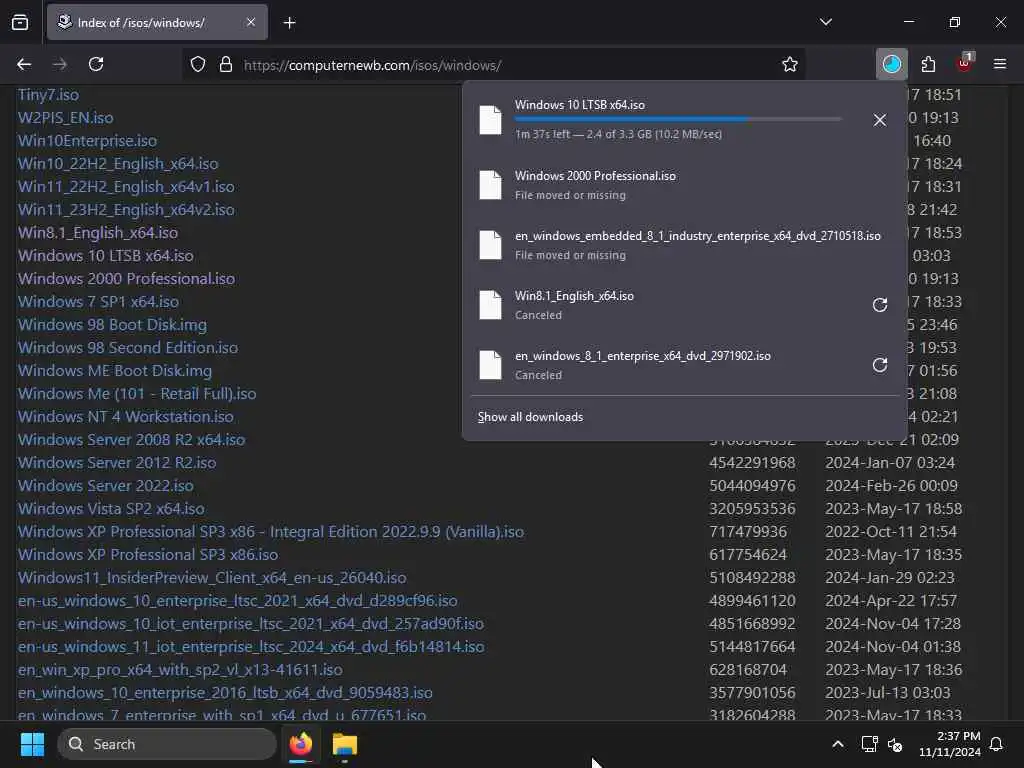Click Windows 2000 Professional.iso page link

point(126,278)
